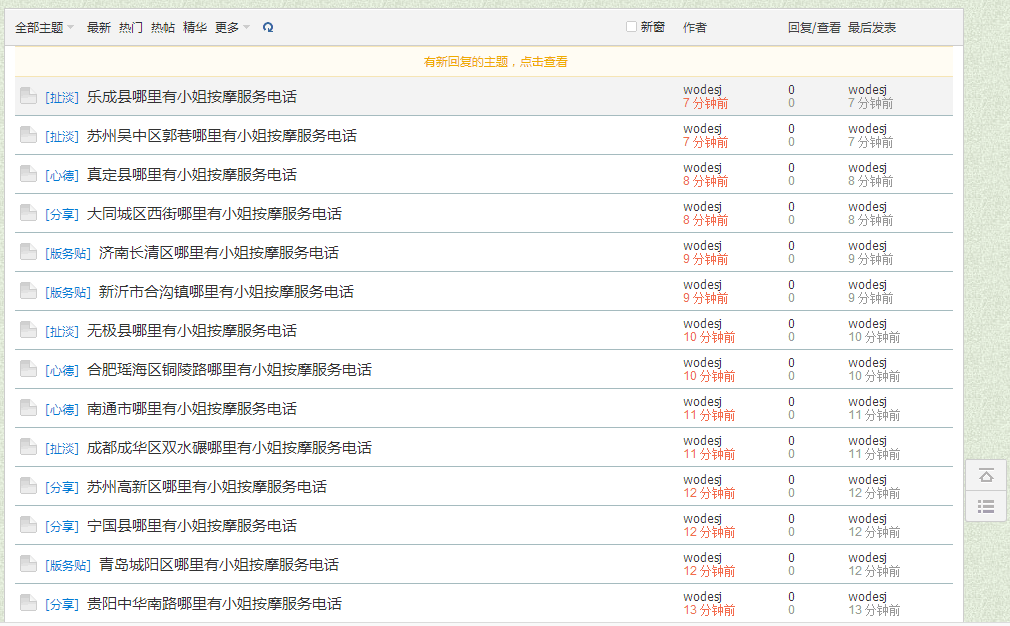
Task: Open the 全部主题 dropdown
Action: coord(44,28)
